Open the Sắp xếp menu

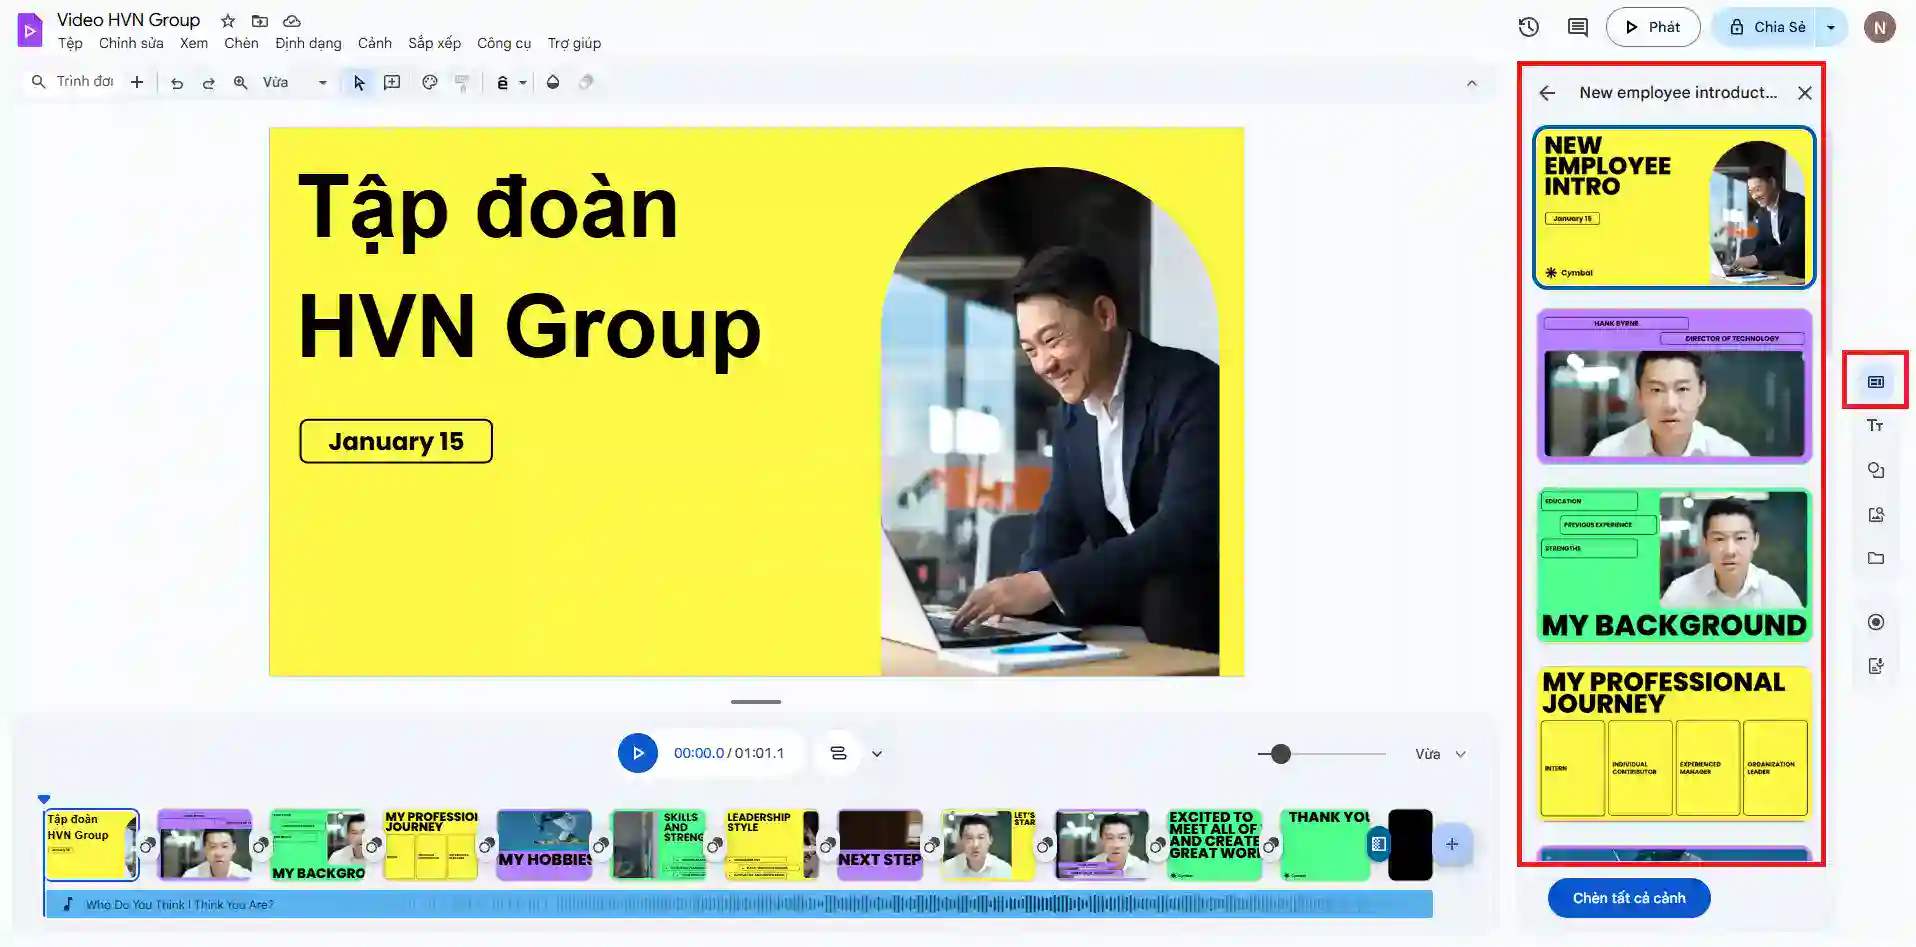434,43
